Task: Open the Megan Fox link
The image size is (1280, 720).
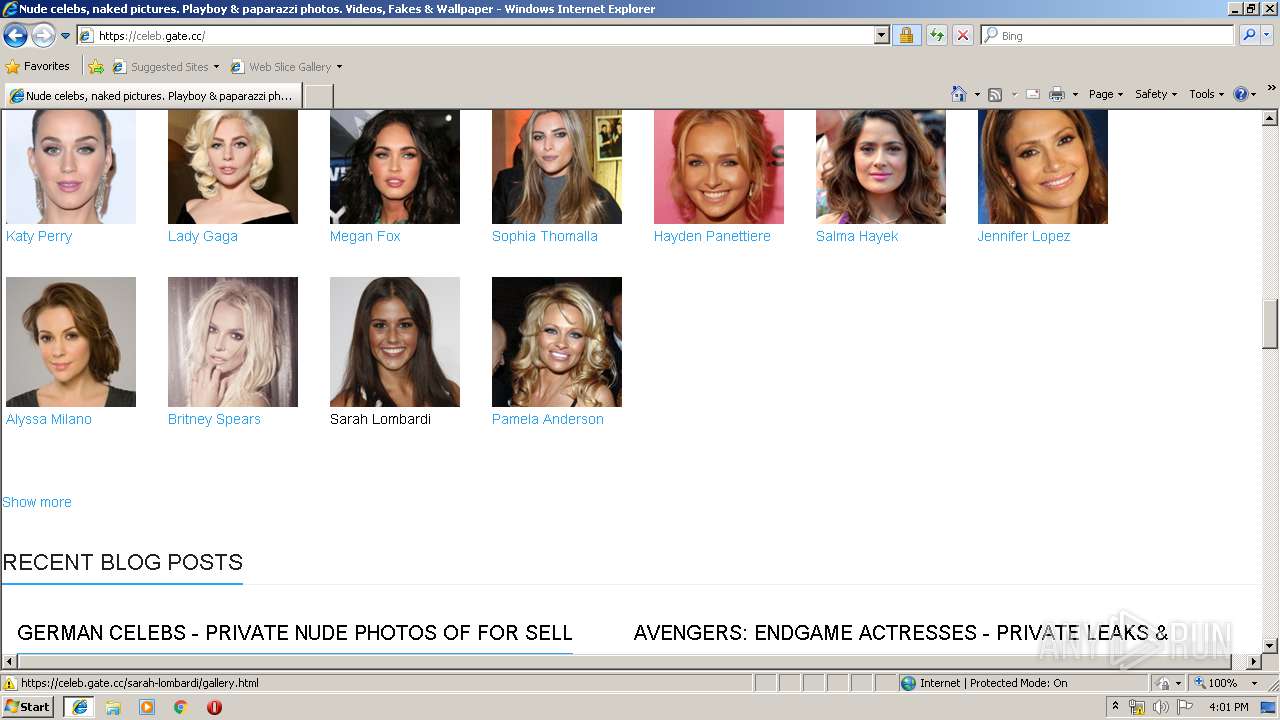Action: 365,236
